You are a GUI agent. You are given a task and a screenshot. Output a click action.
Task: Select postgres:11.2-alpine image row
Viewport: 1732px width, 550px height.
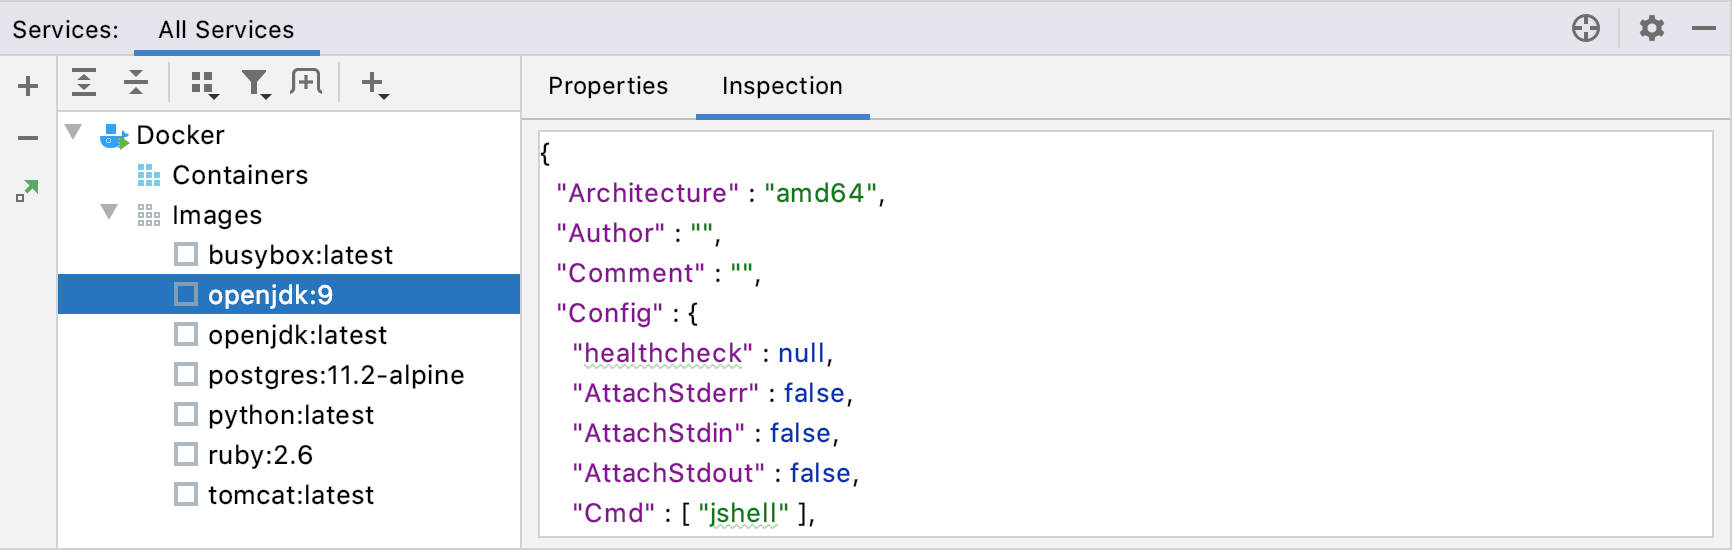(289, 375)
